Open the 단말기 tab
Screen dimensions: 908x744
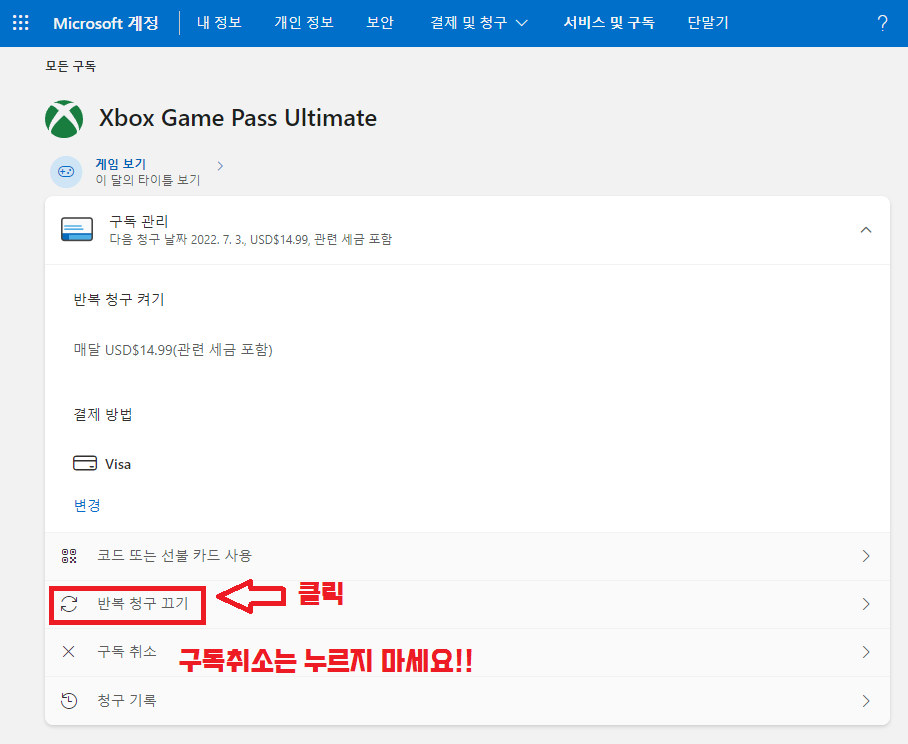[x=708, y=23]
